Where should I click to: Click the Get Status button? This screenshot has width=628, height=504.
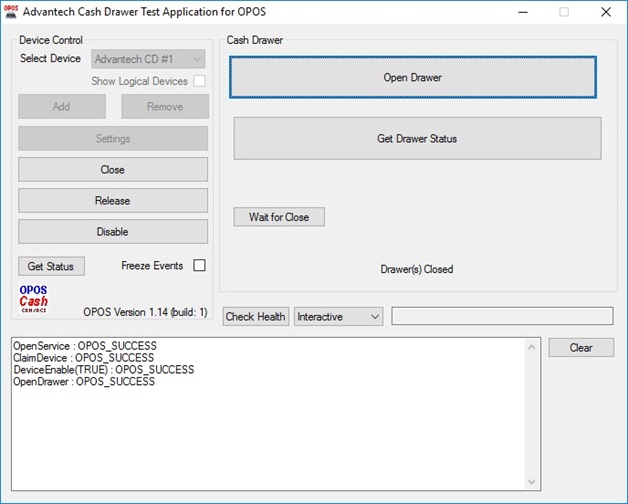click(51, 266)
